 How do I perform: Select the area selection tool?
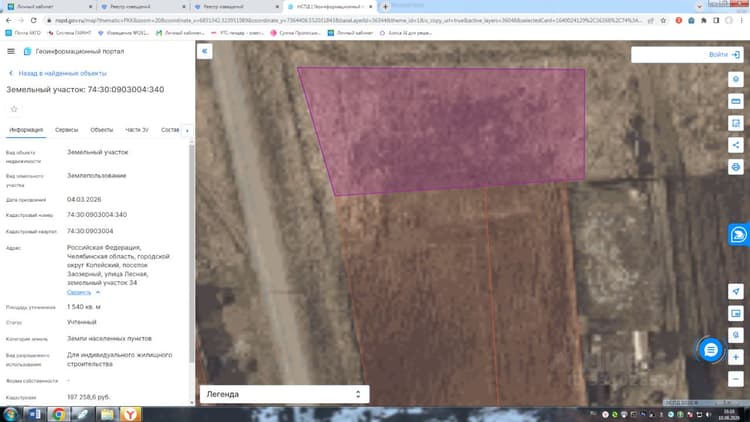[736, 123]
